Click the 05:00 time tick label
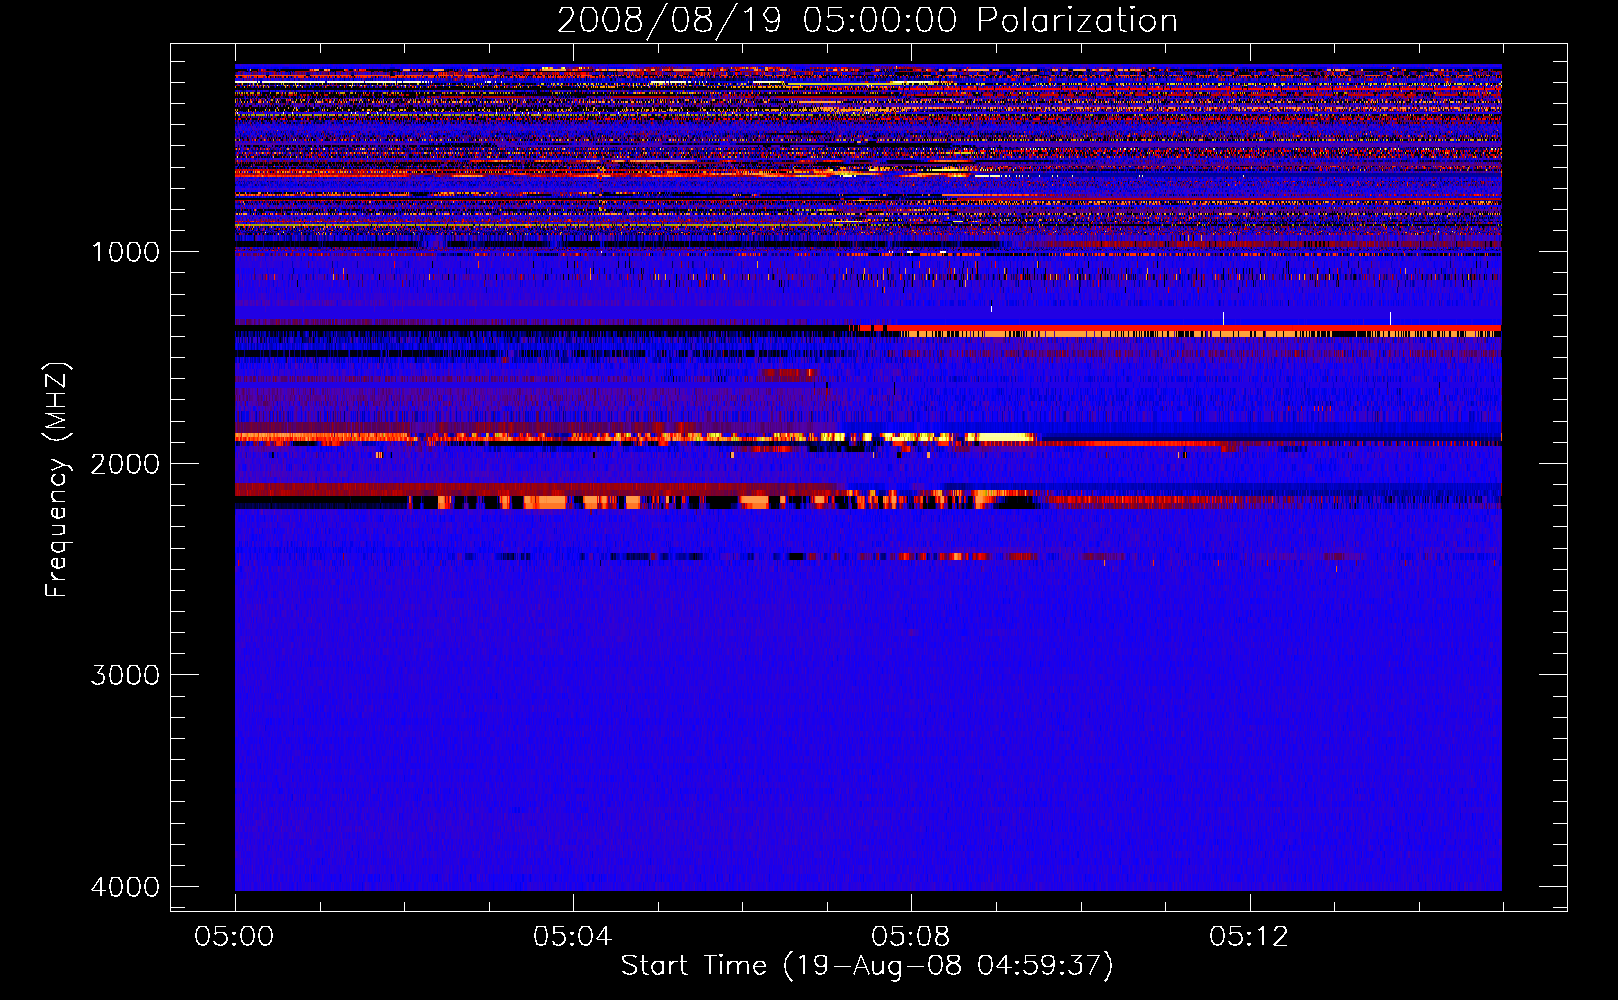Viewport: 1618px width, 1000px height. click(x=234, y=937)
